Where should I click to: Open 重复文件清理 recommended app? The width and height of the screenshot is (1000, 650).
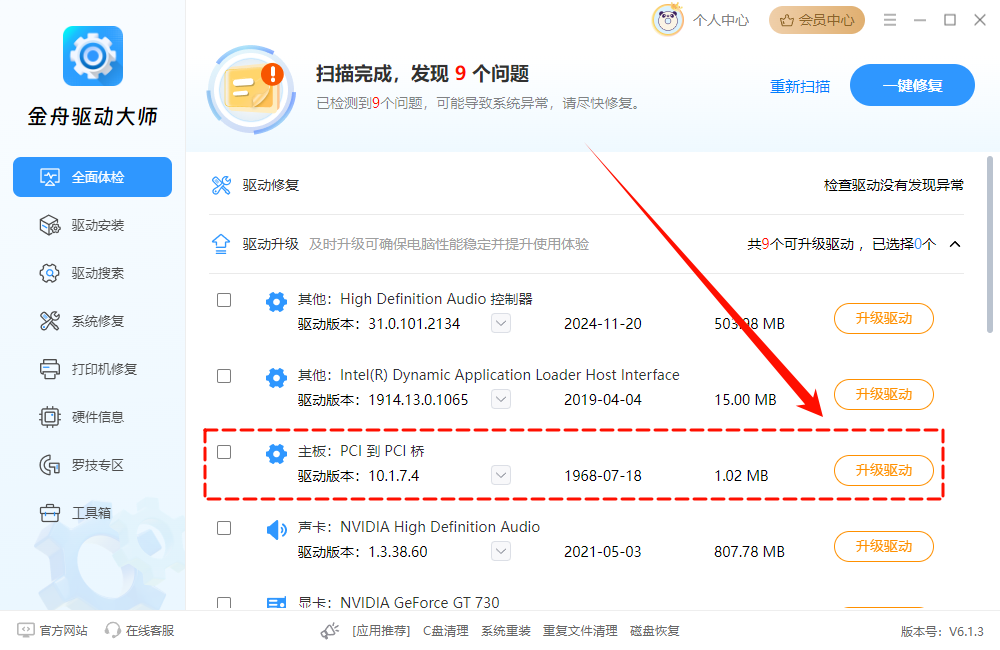pos(580,631)
